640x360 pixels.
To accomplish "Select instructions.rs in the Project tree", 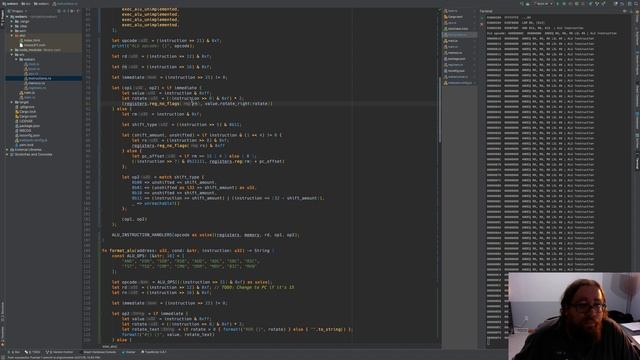I will tap(39, 78).
